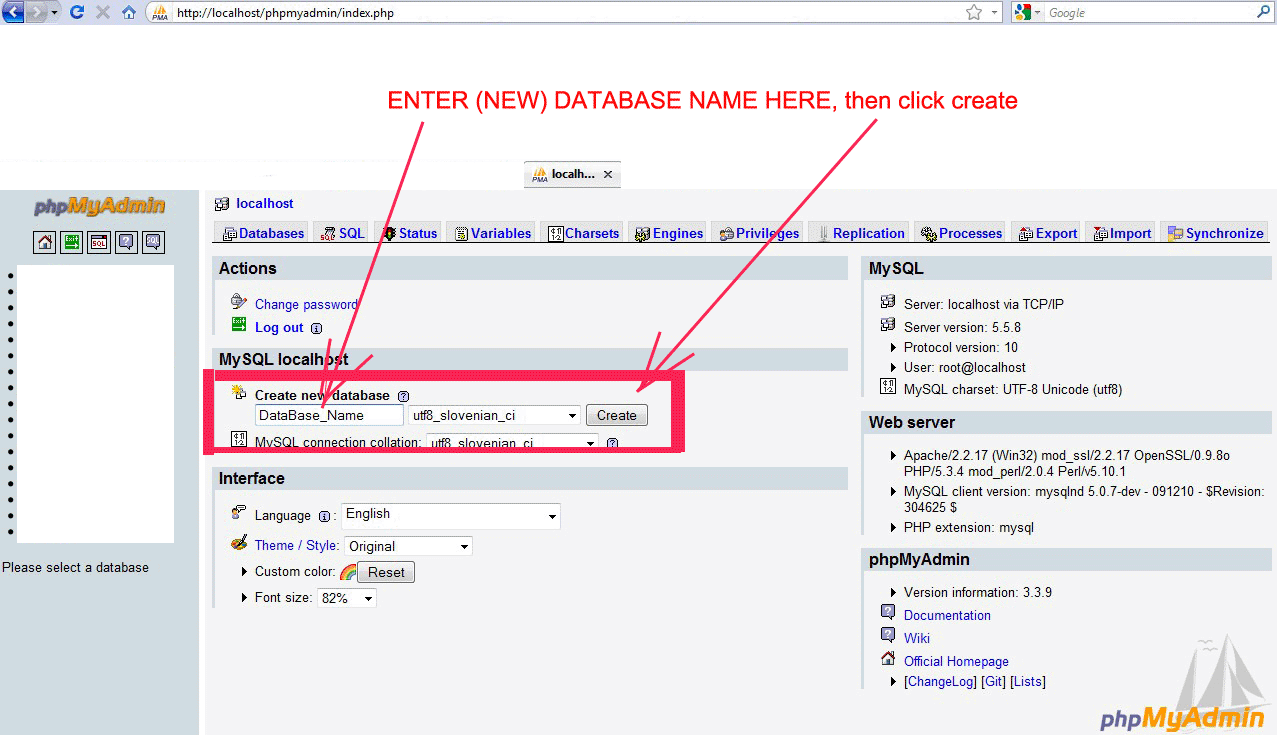This screenshot has width=1277, height=735.
Task: Open the phpMyAdmin Home icon
Action: click(x=45, y=242)
